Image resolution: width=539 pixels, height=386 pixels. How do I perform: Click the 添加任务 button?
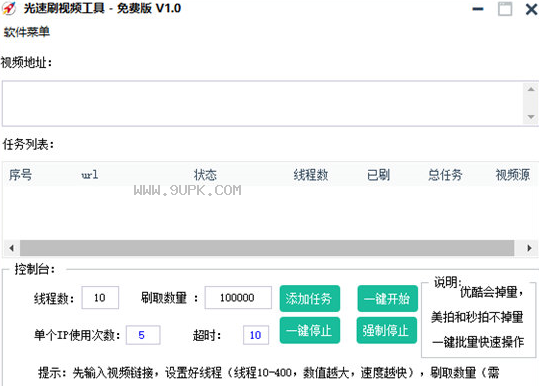[x=310, y=298]
